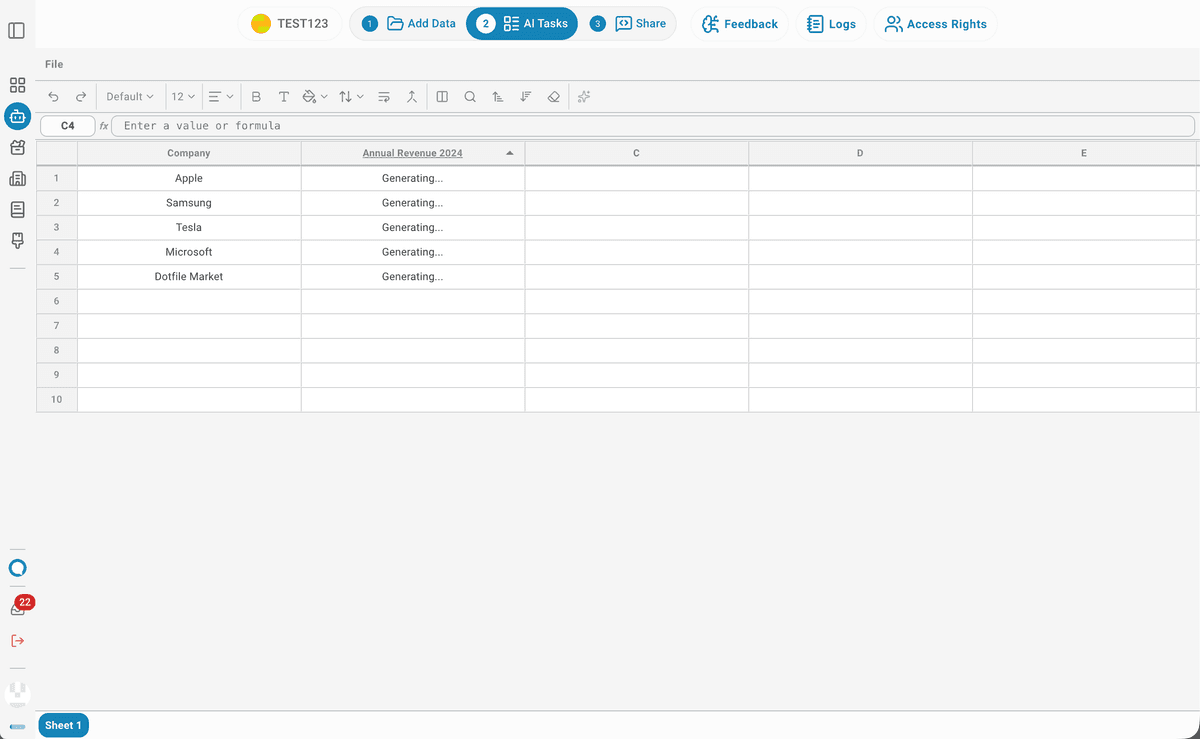Open the Default font dropdown
The height and width of the screenshot is (739, 1200).
pos(130,97)
